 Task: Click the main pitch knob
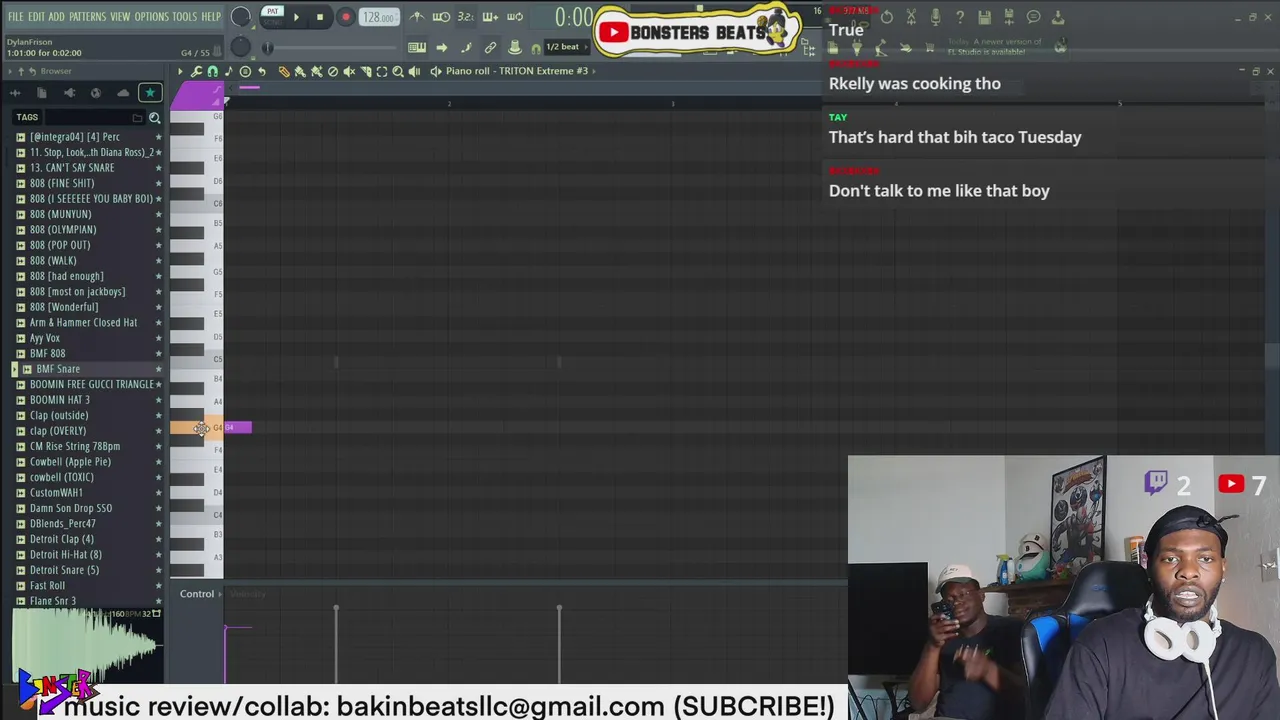tap(241, 47)
